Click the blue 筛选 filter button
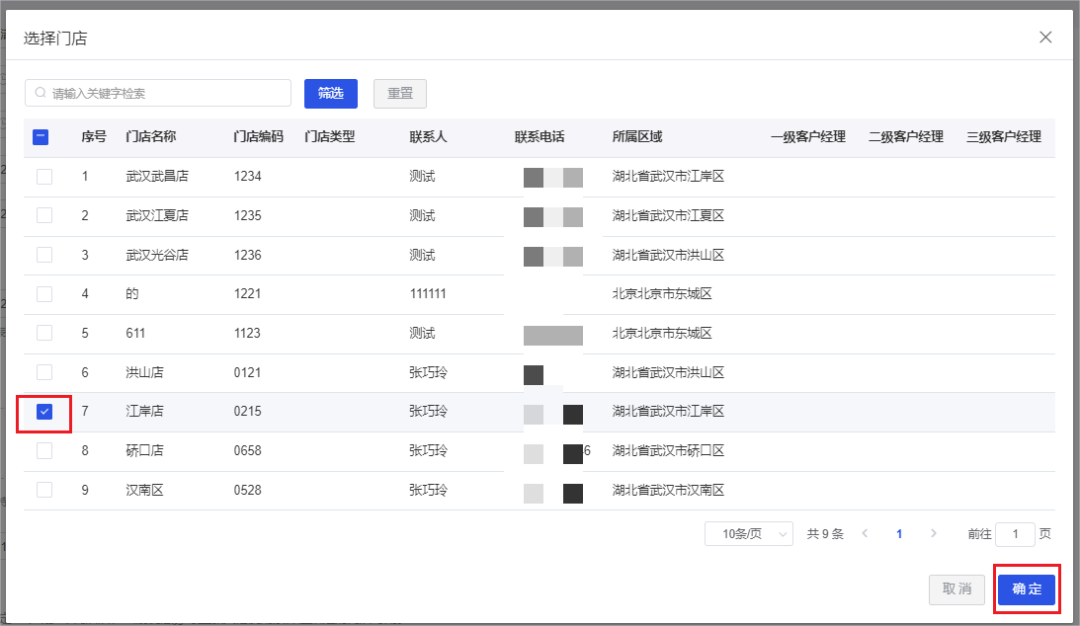 (x=331, y=92)
